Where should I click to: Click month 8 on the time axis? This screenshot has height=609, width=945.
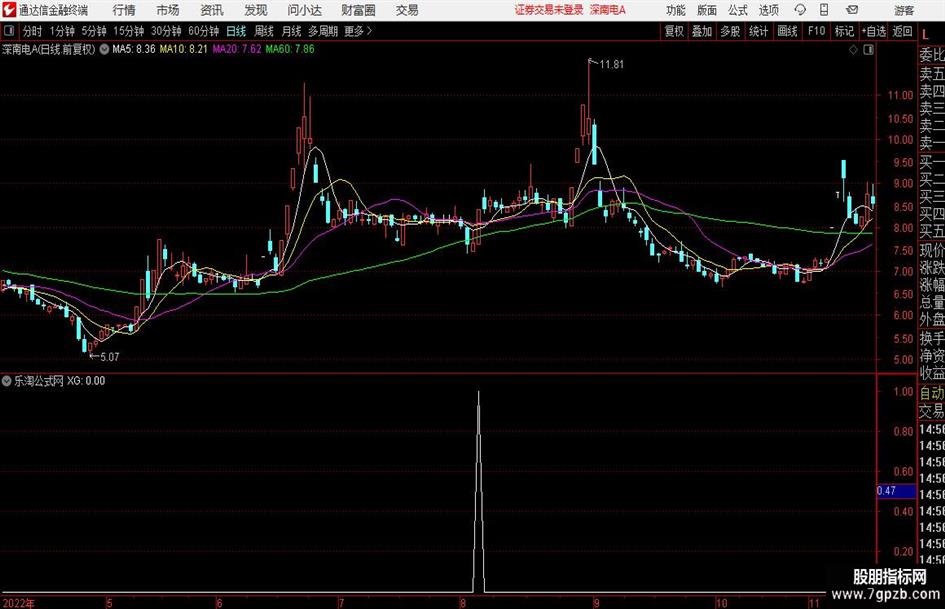463,603
